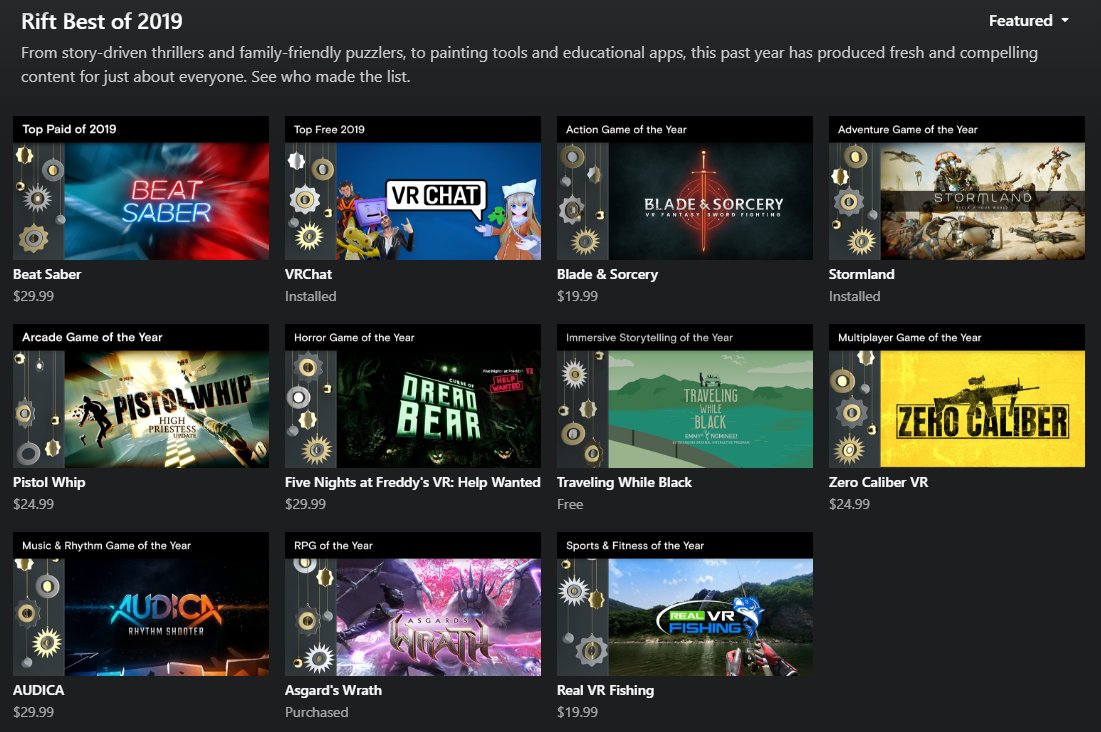Screen dimensions: 1101x732
Task: Click the AUDICA title link
Action: pyautogui.click(x=39, y=690)
